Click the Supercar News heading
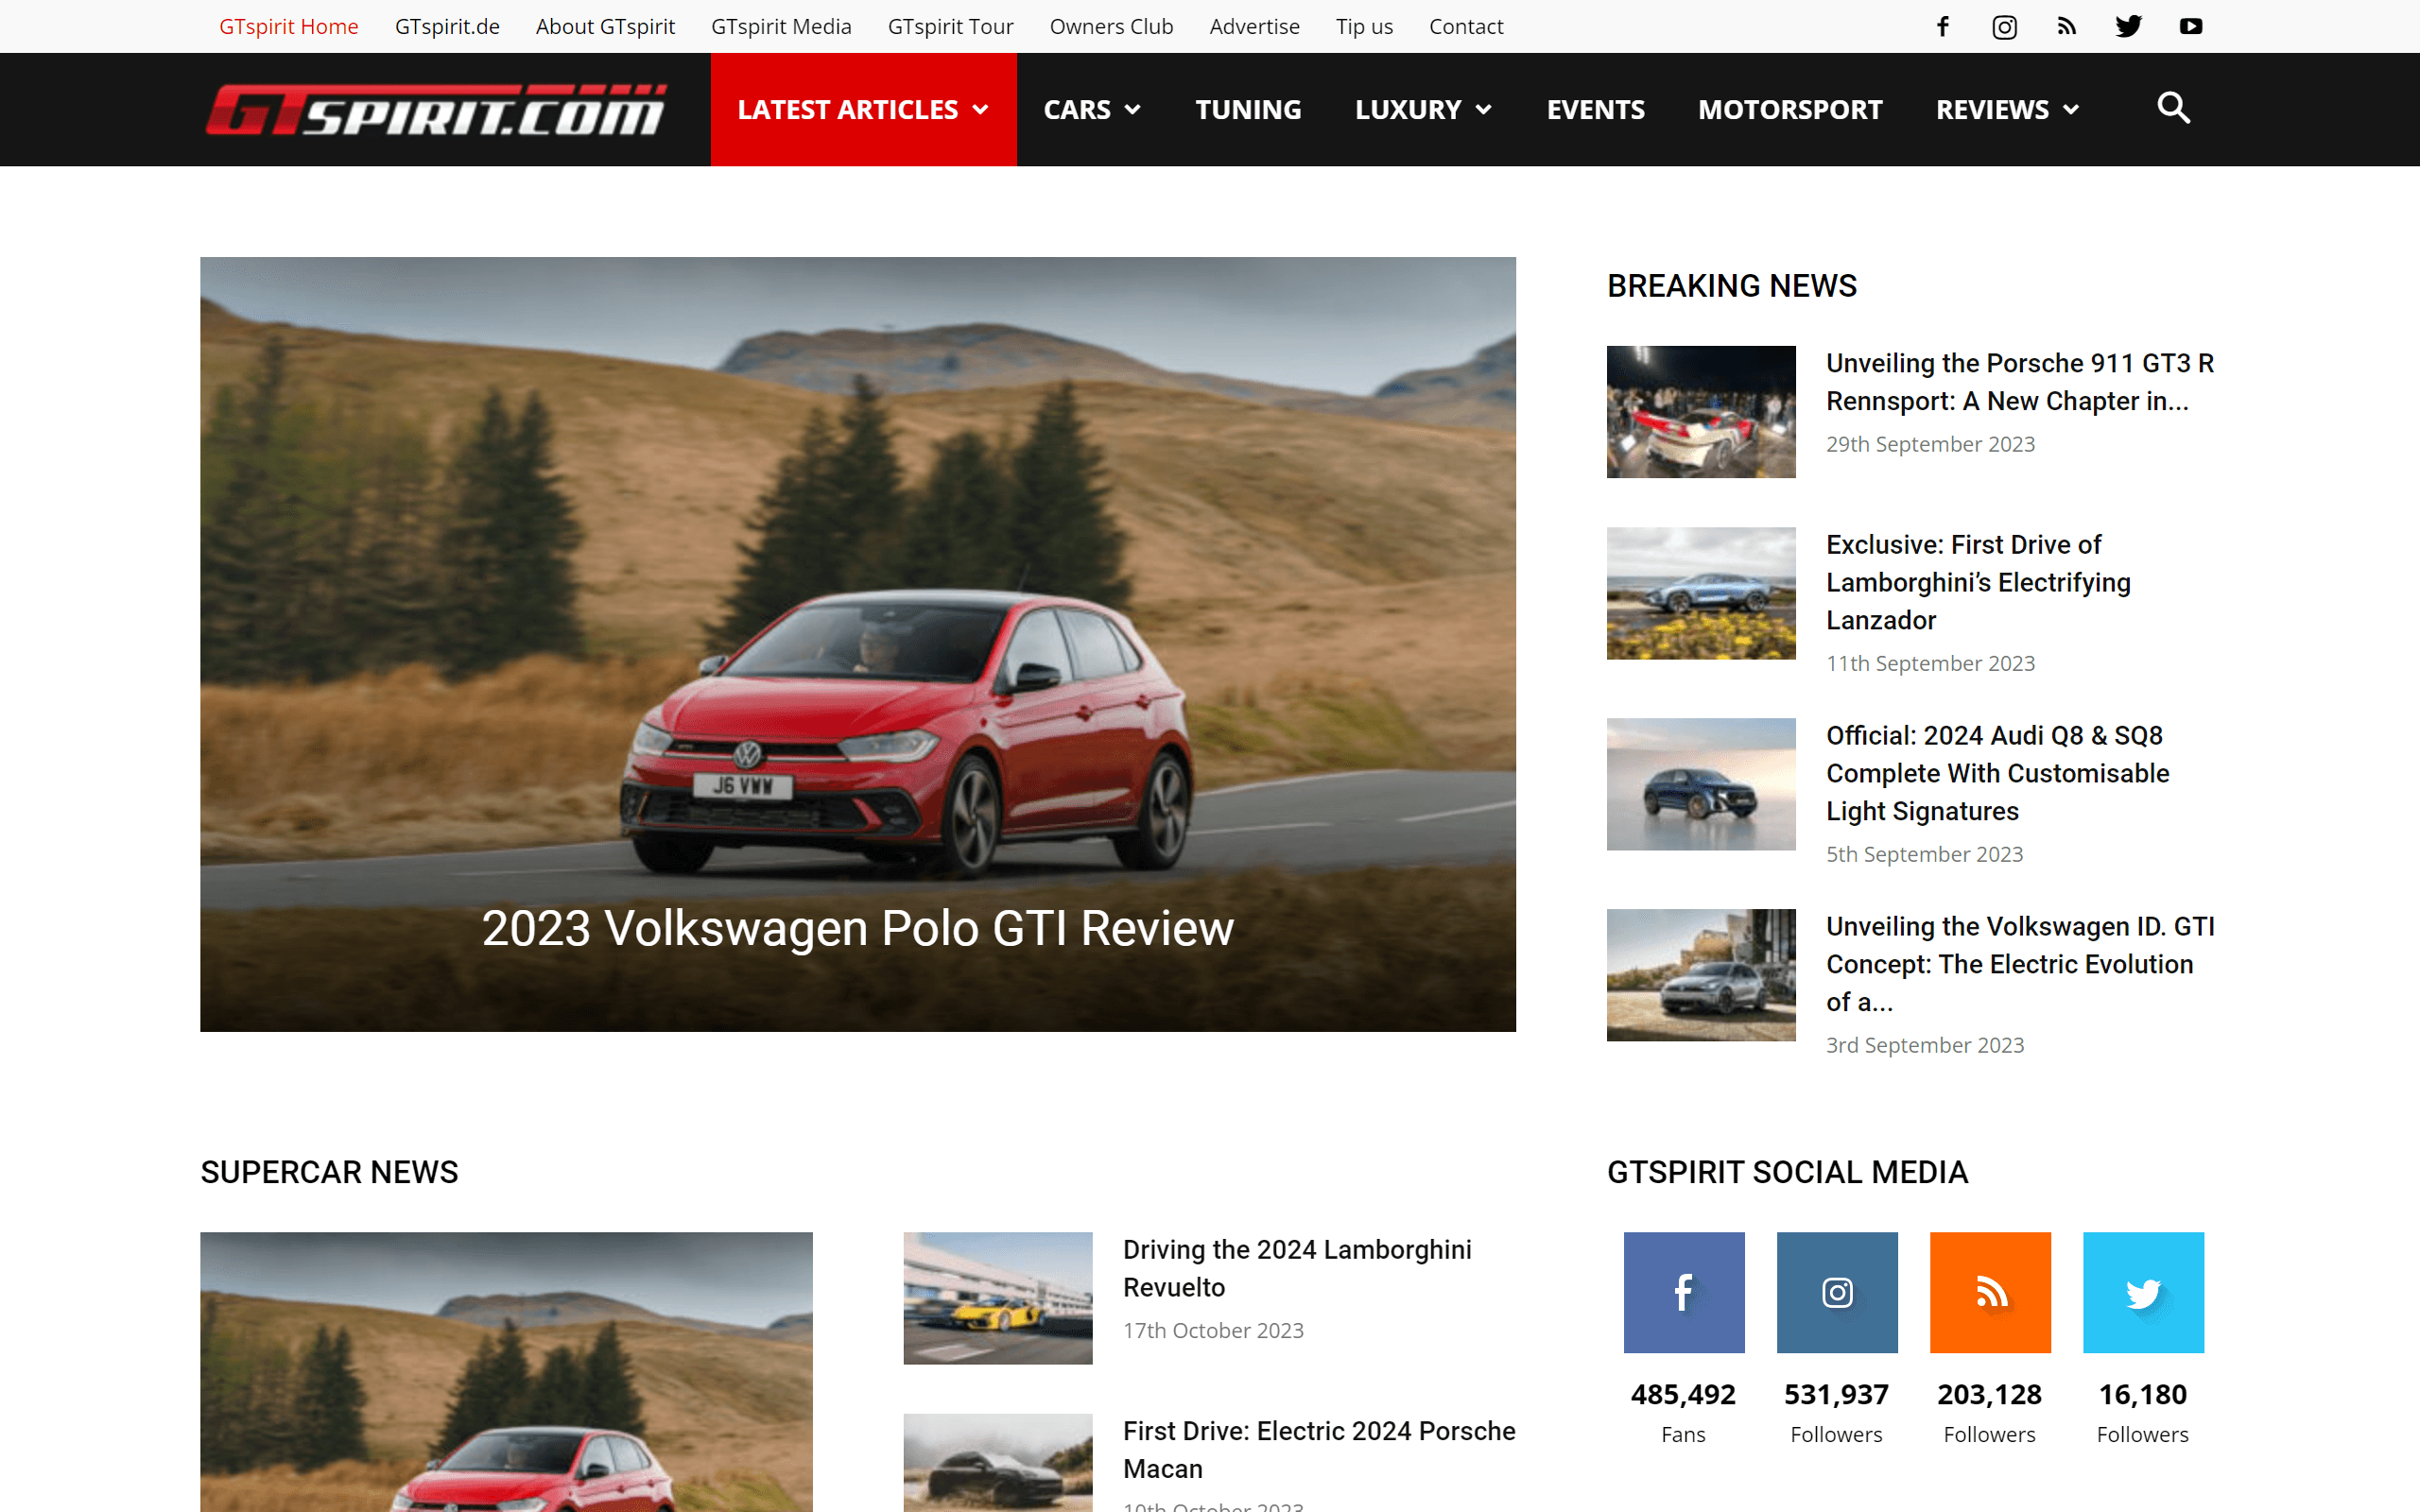This screenshot has height=1512, width=2420. click(x=329, y=1172)
